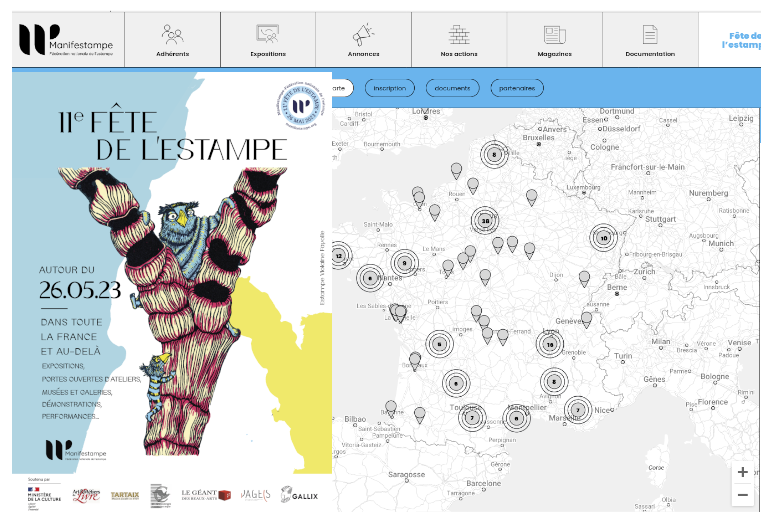Open the cluster marker above Avignon

pos(554,382)
